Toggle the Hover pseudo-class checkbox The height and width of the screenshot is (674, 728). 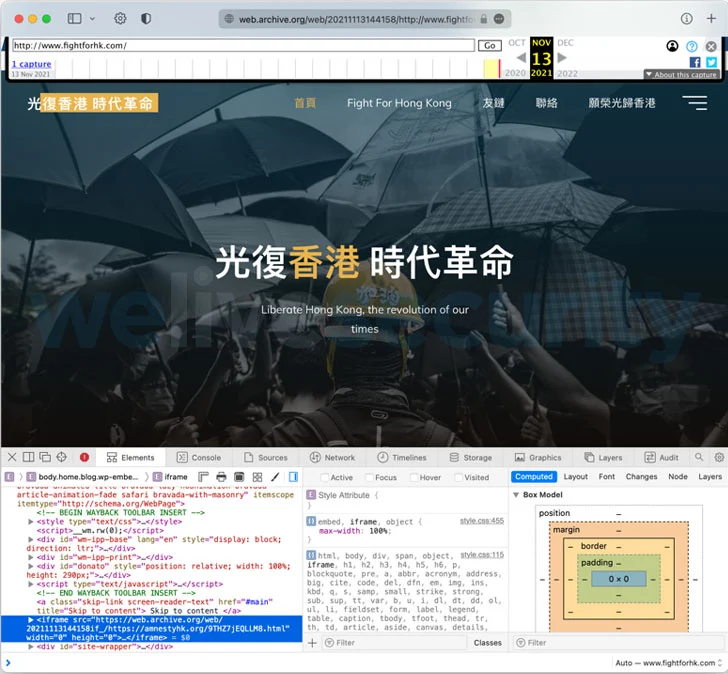click(414, 477)
